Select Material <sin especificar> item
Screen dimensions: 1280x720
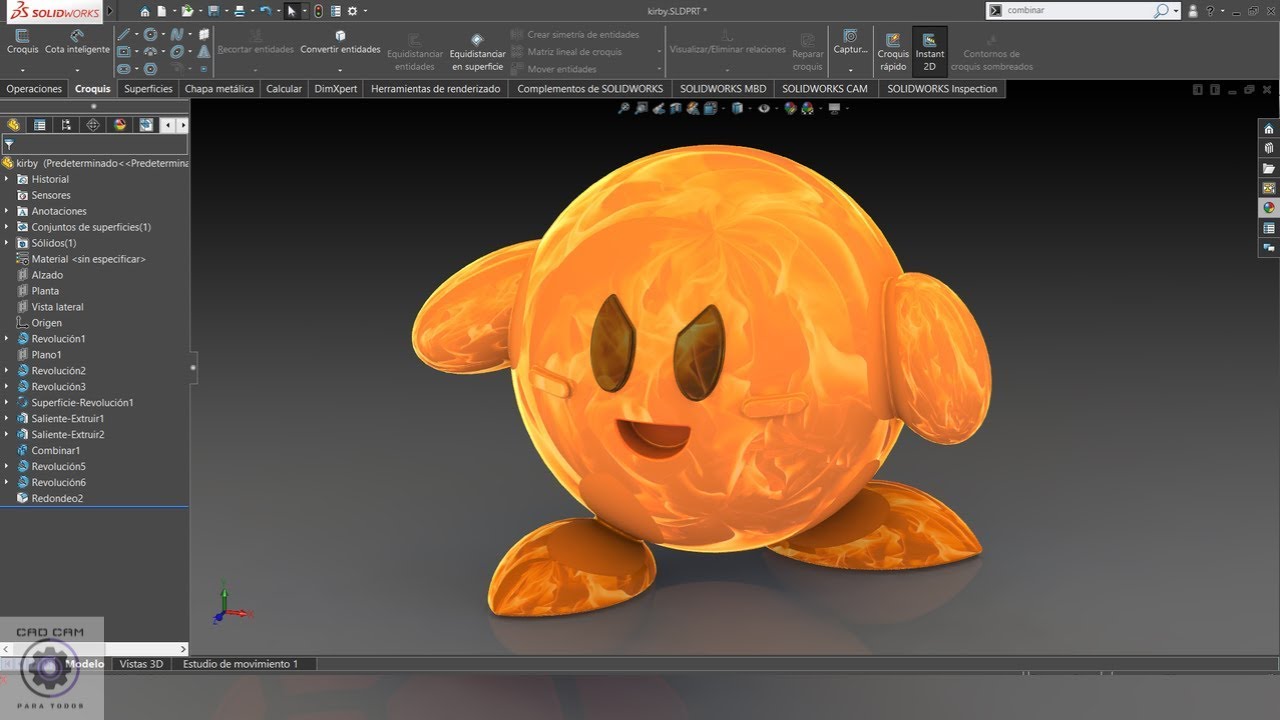88,259
